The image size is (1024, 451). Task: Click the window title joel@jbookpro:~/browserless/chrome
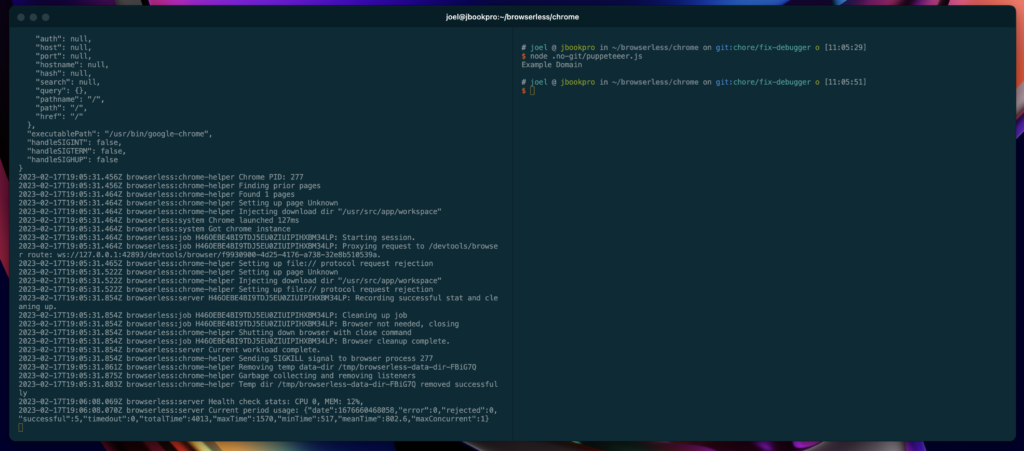[512, 18]
